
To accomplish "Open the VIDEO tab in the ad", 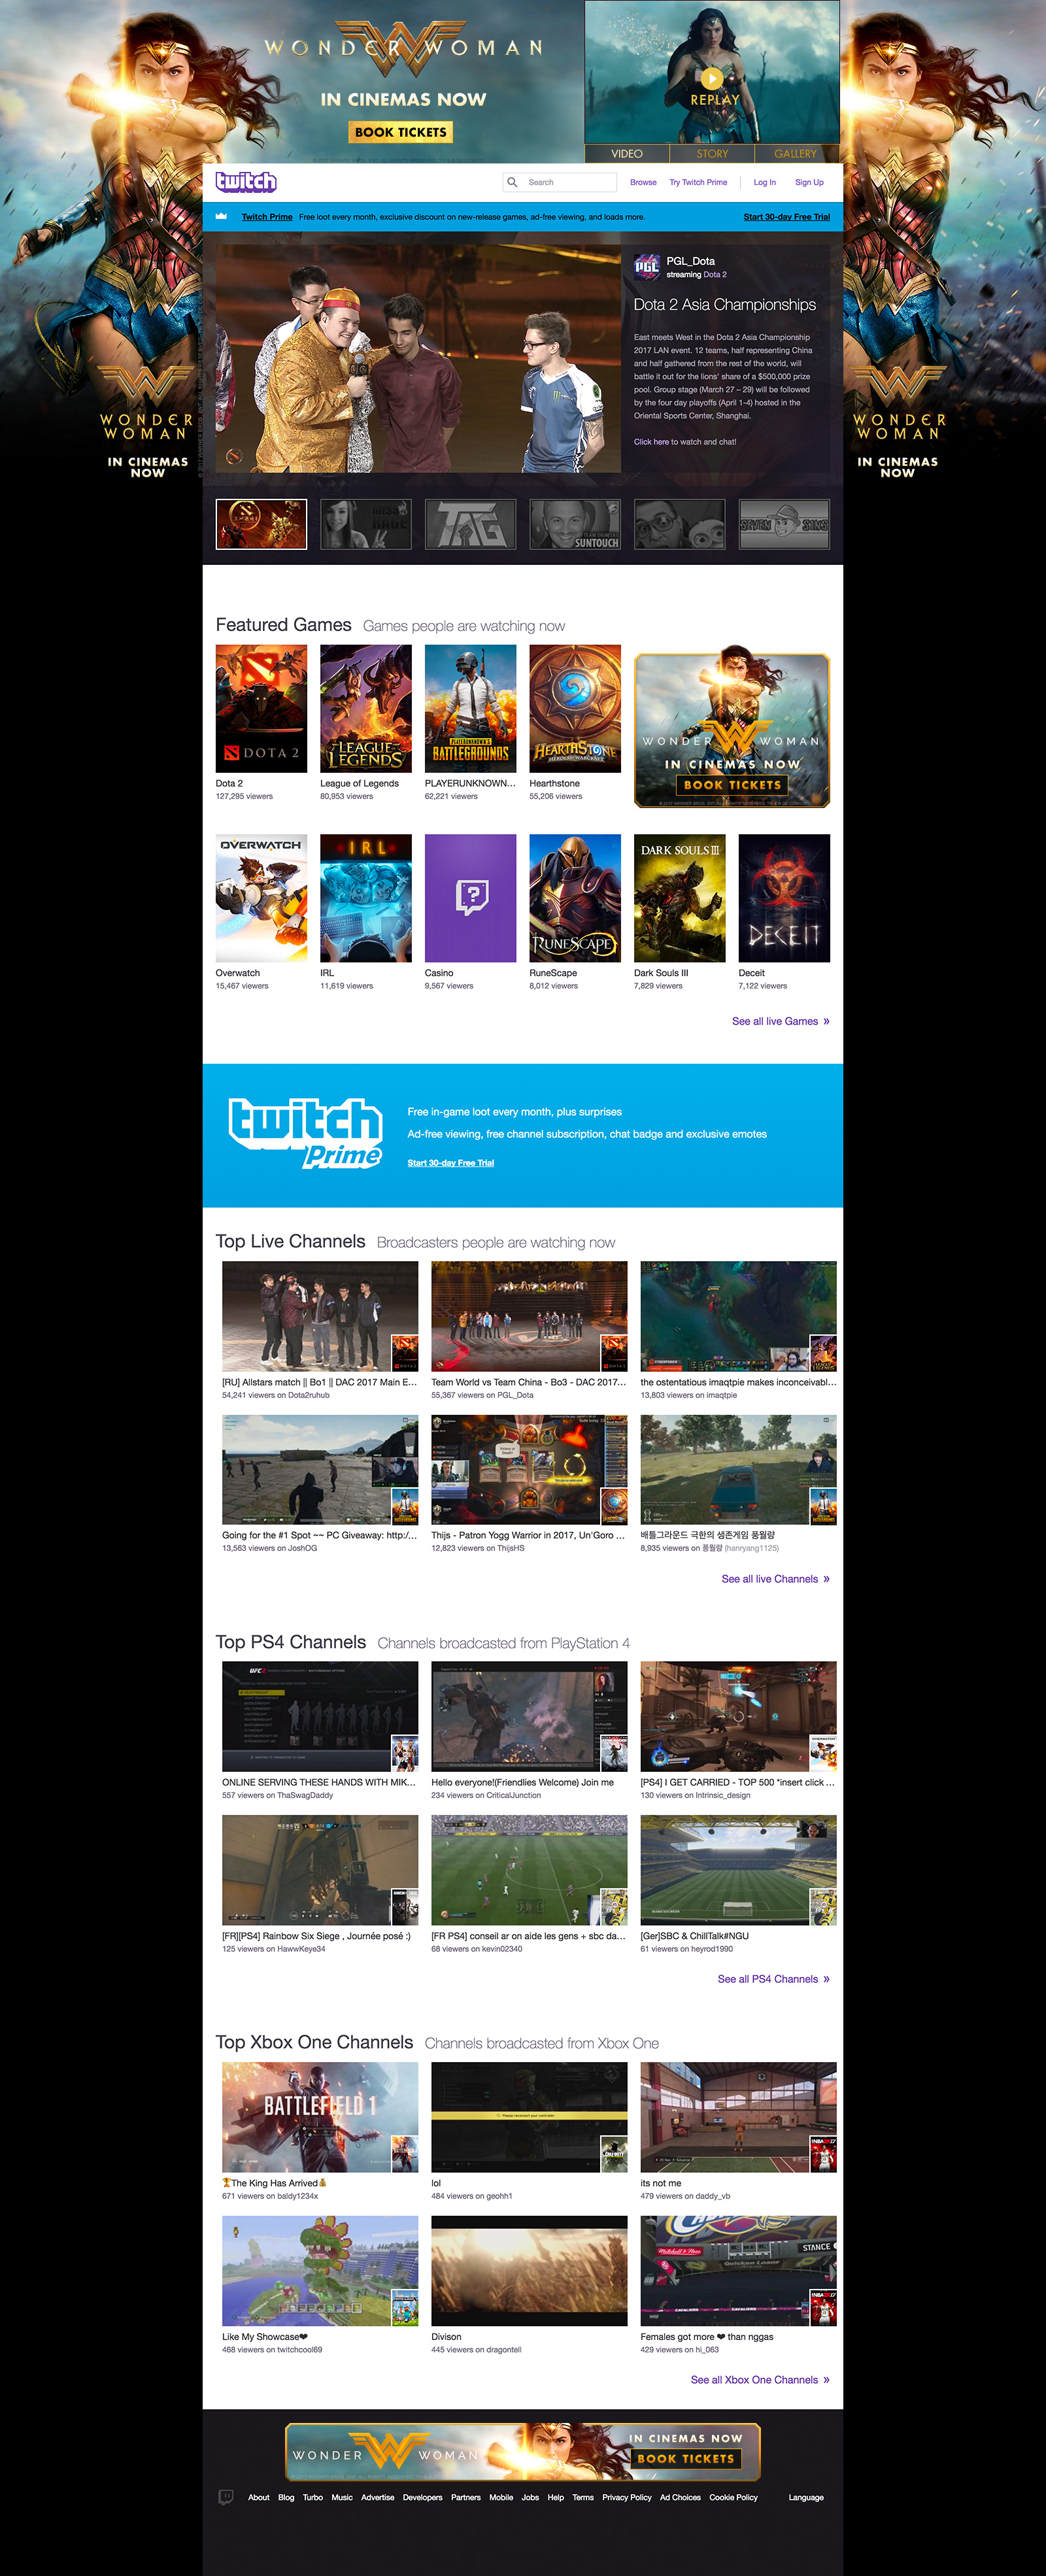I will point(627,153).
